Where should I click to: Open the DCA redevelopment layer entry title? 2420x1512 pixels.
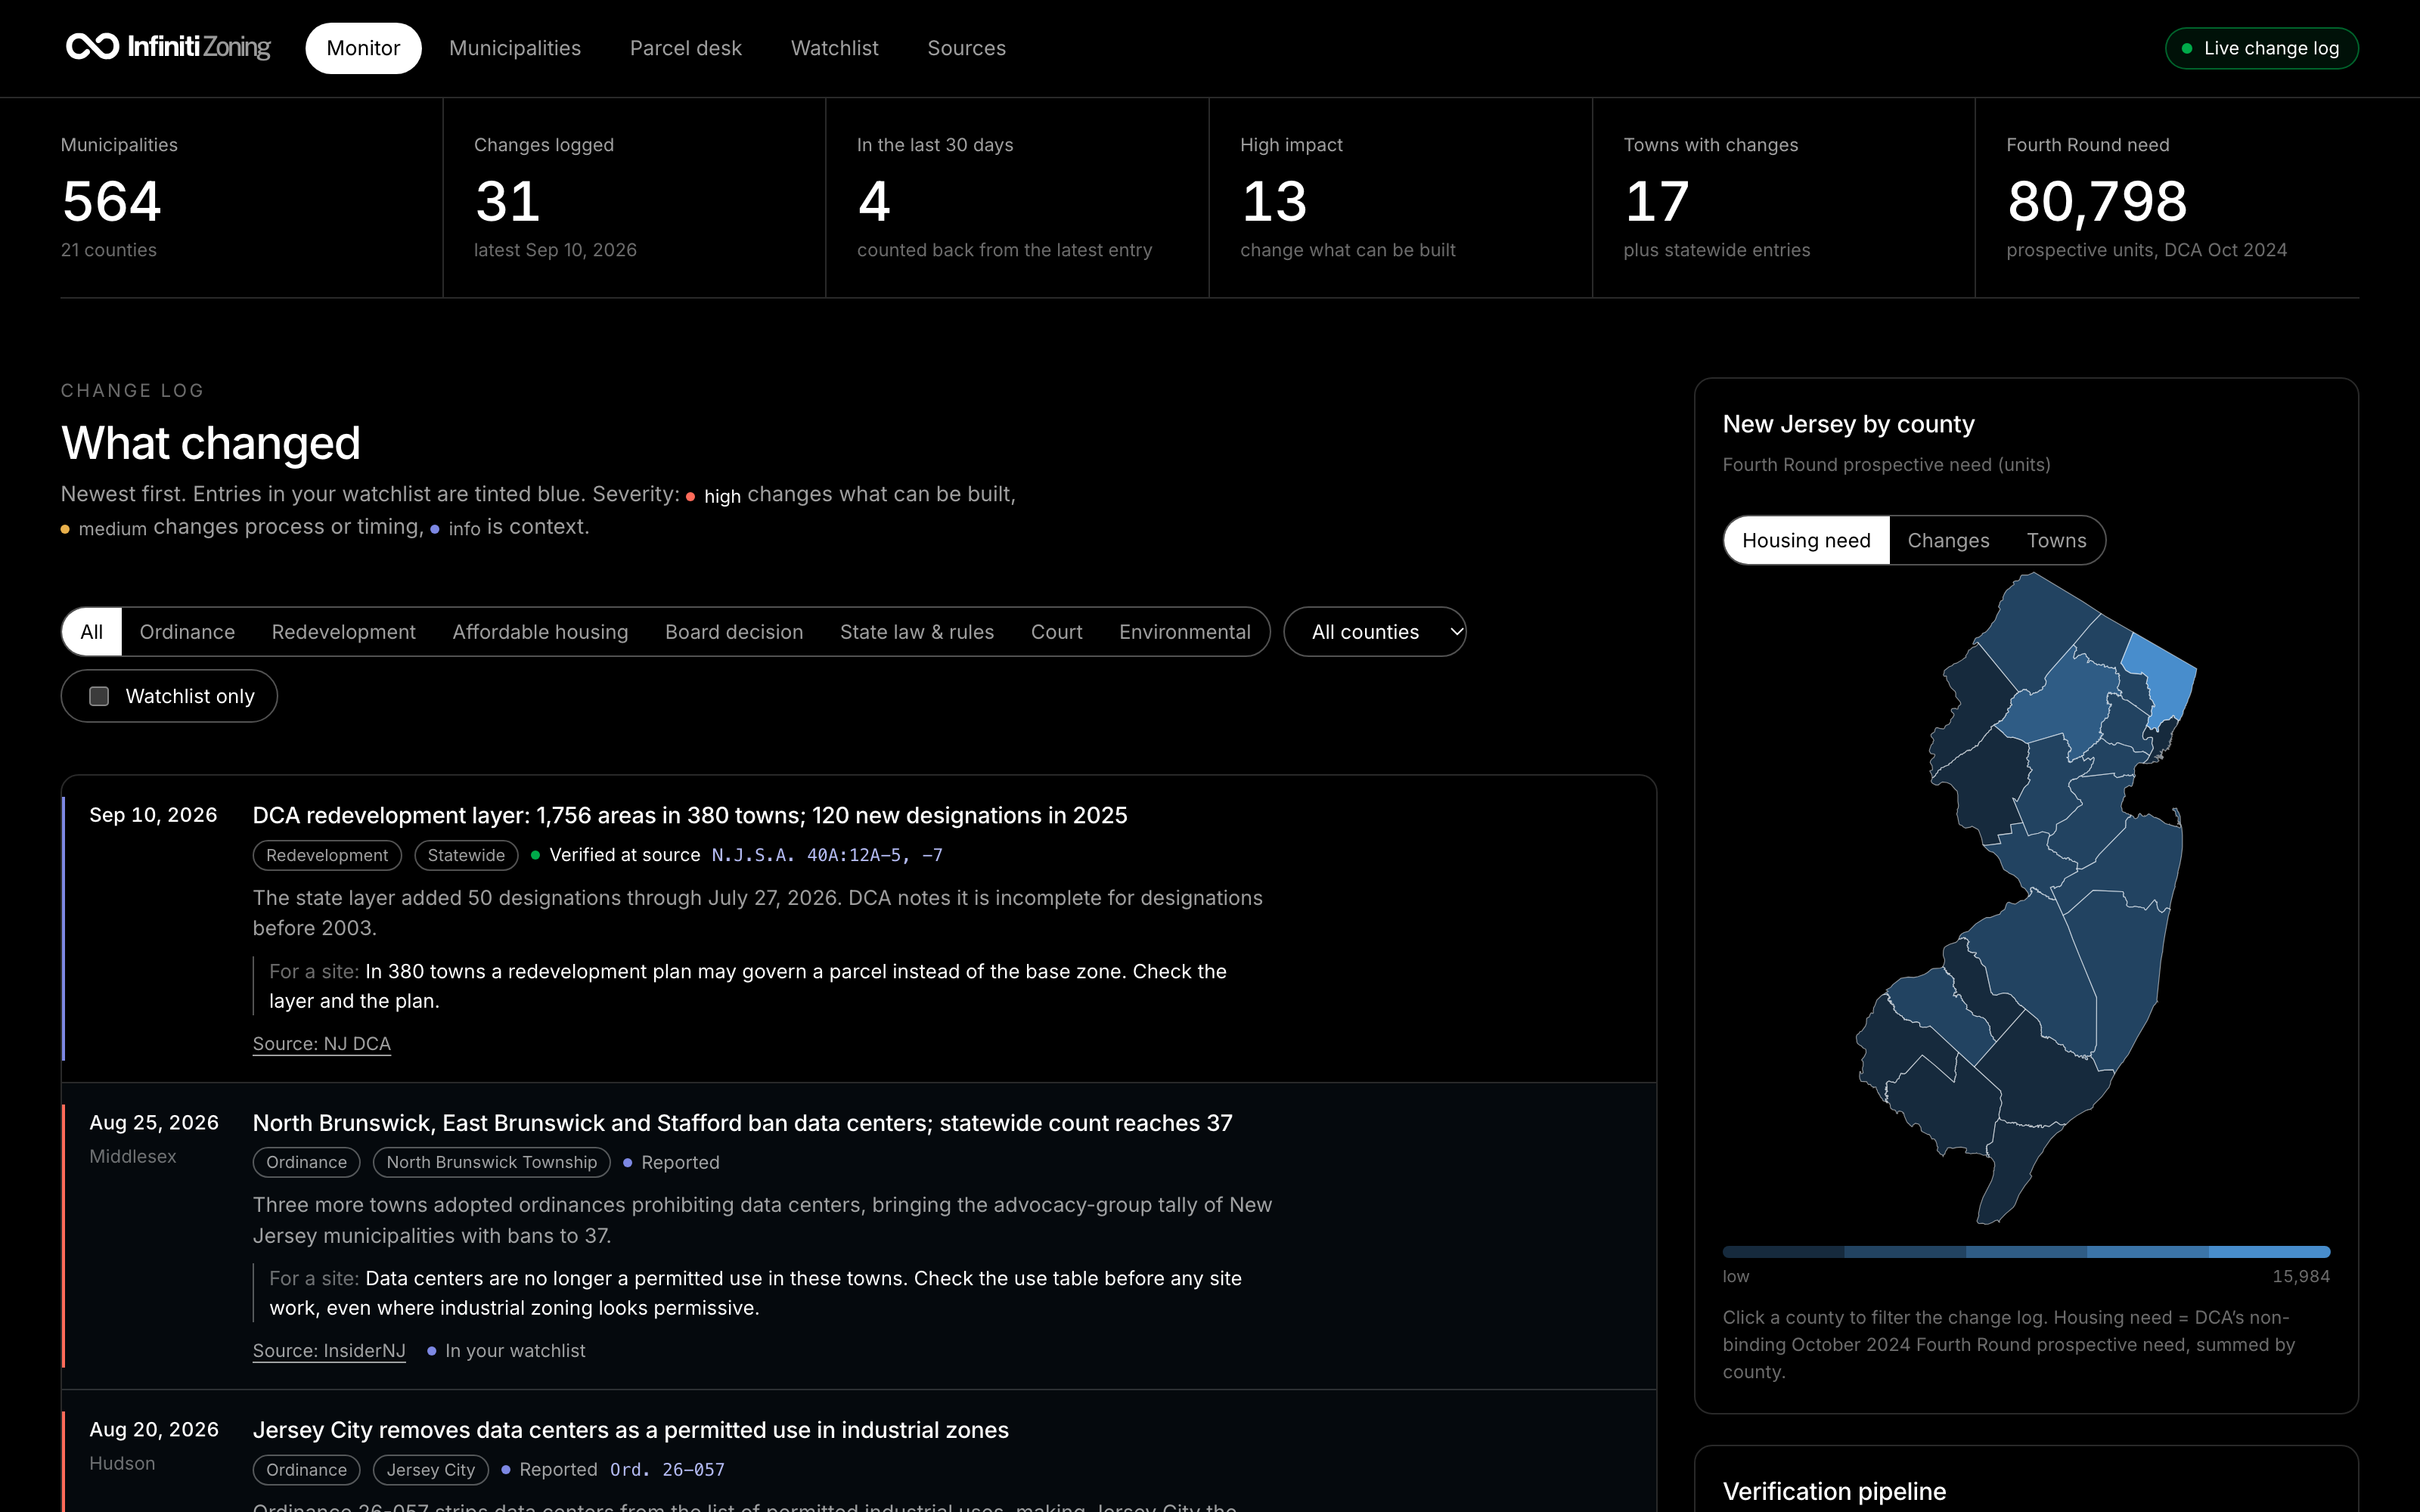[x=689, y=815]
